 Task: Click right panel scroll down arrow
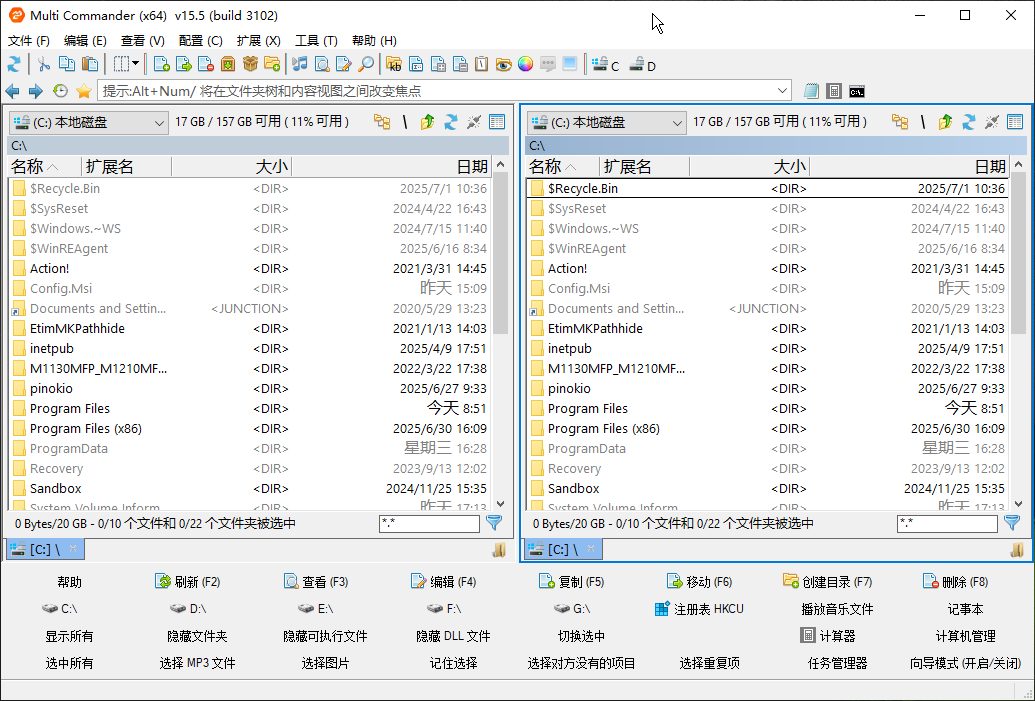pyautogui.click(x=1018, y=504)
